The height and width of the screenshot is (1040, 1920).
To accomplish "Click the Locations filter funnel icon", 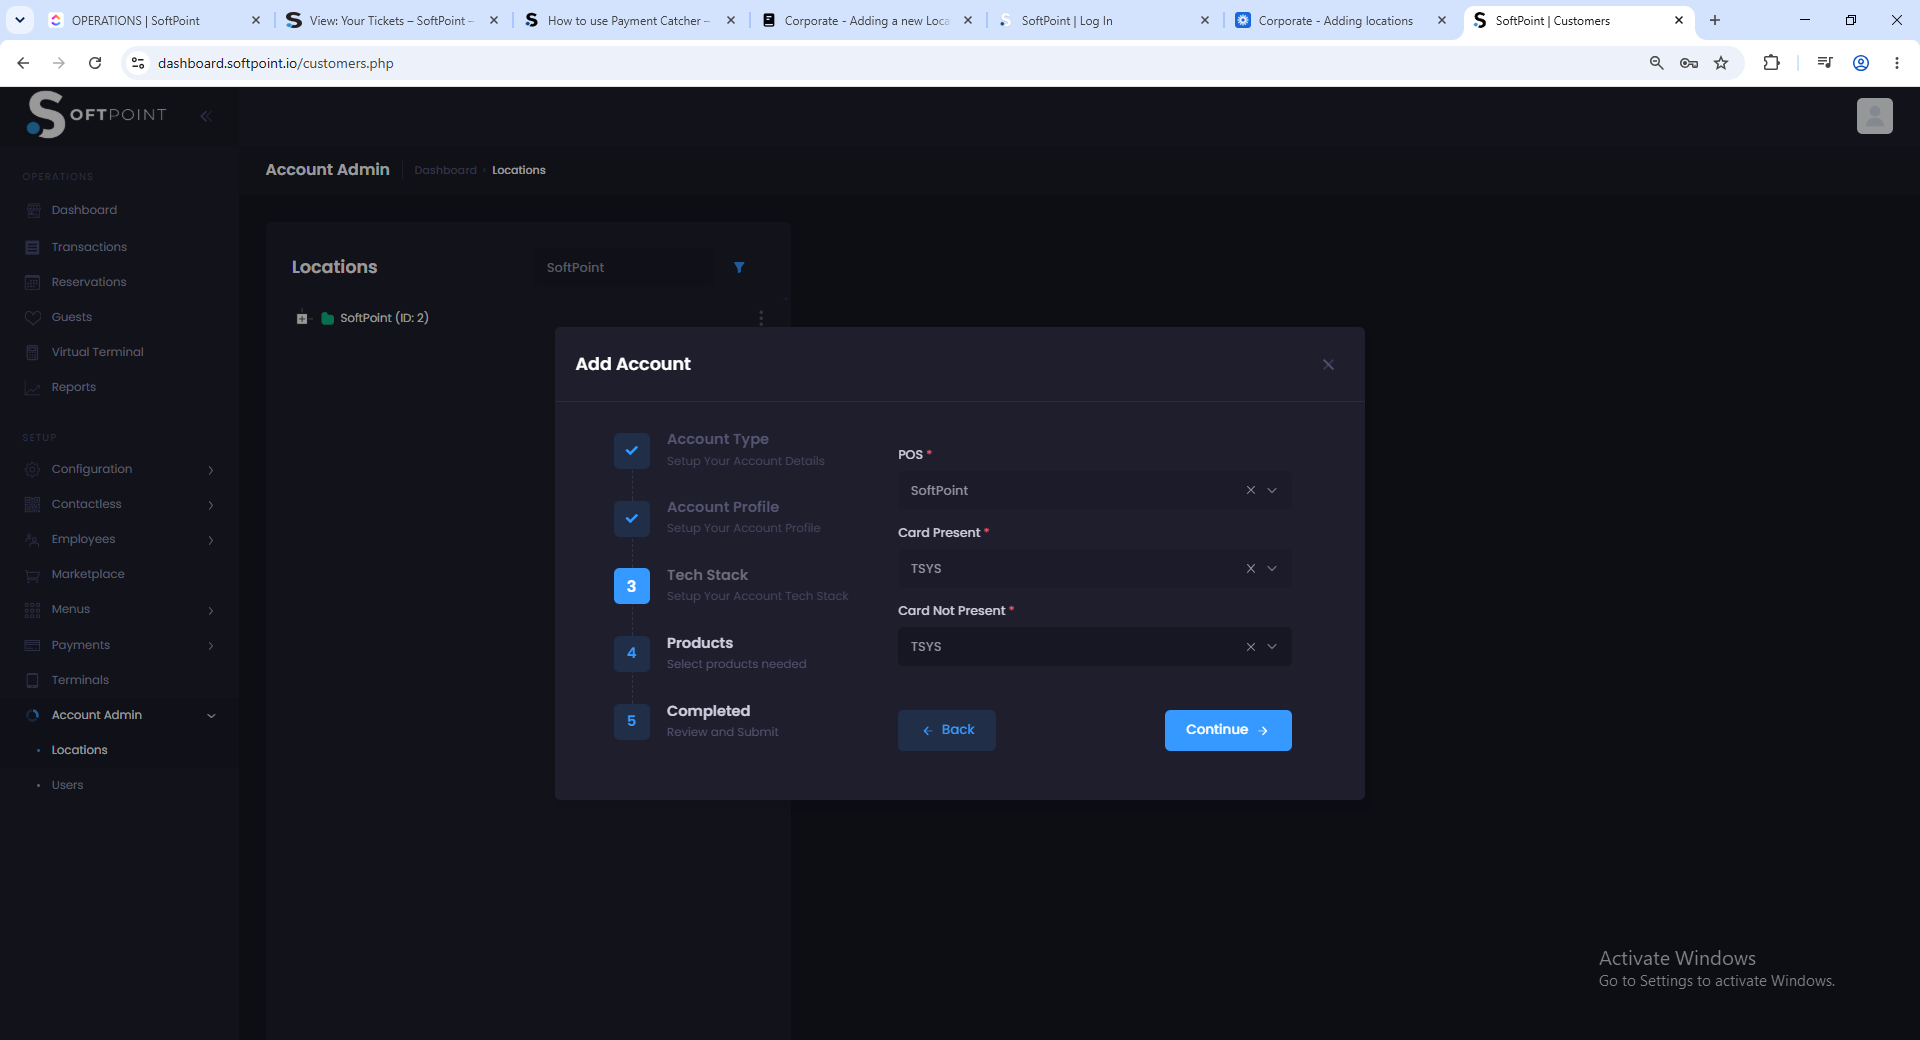I will (x=739, y=267).
